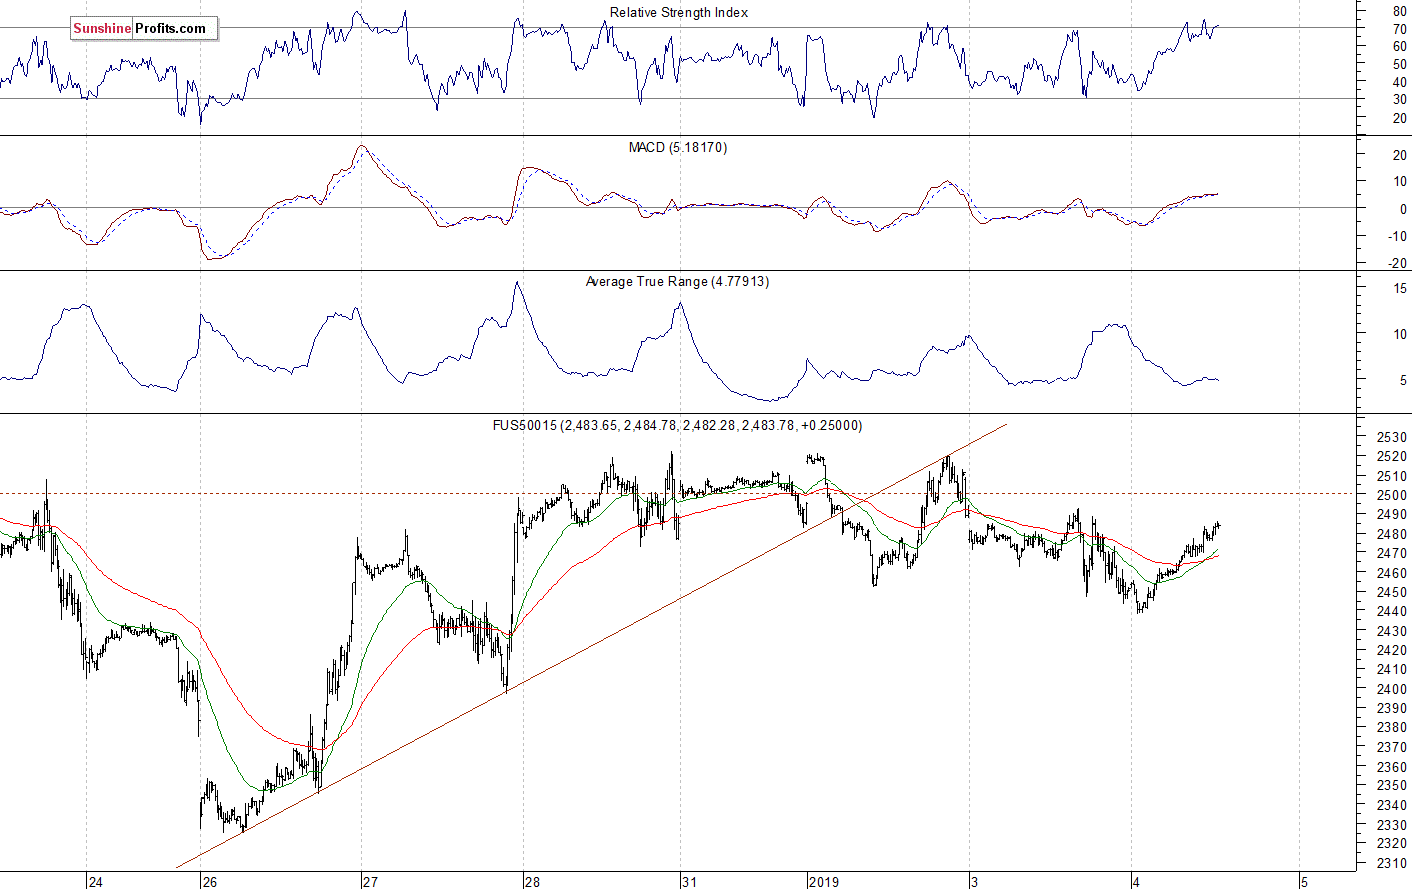Click date label 4 on time axis
Screen dimensions: 1412x889
[x=1136, y=882]
